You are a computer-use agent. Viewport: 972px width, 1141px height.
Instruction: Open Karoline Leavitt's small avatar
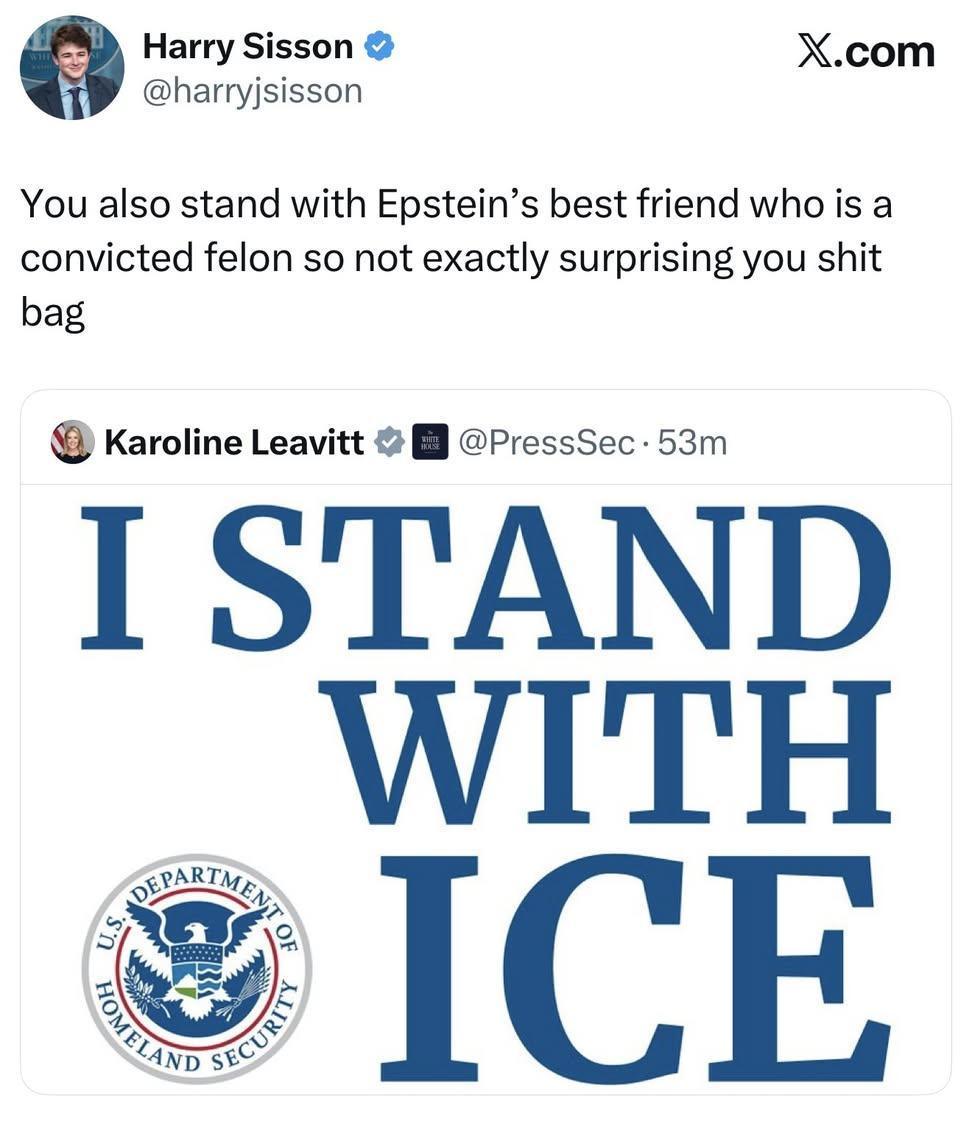click(x=72, y=441)
